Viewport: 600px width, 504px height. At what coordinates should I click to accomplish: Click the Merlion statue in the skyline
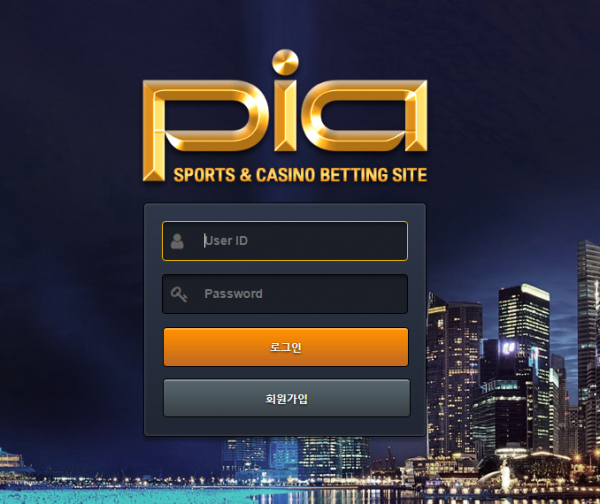506,473
